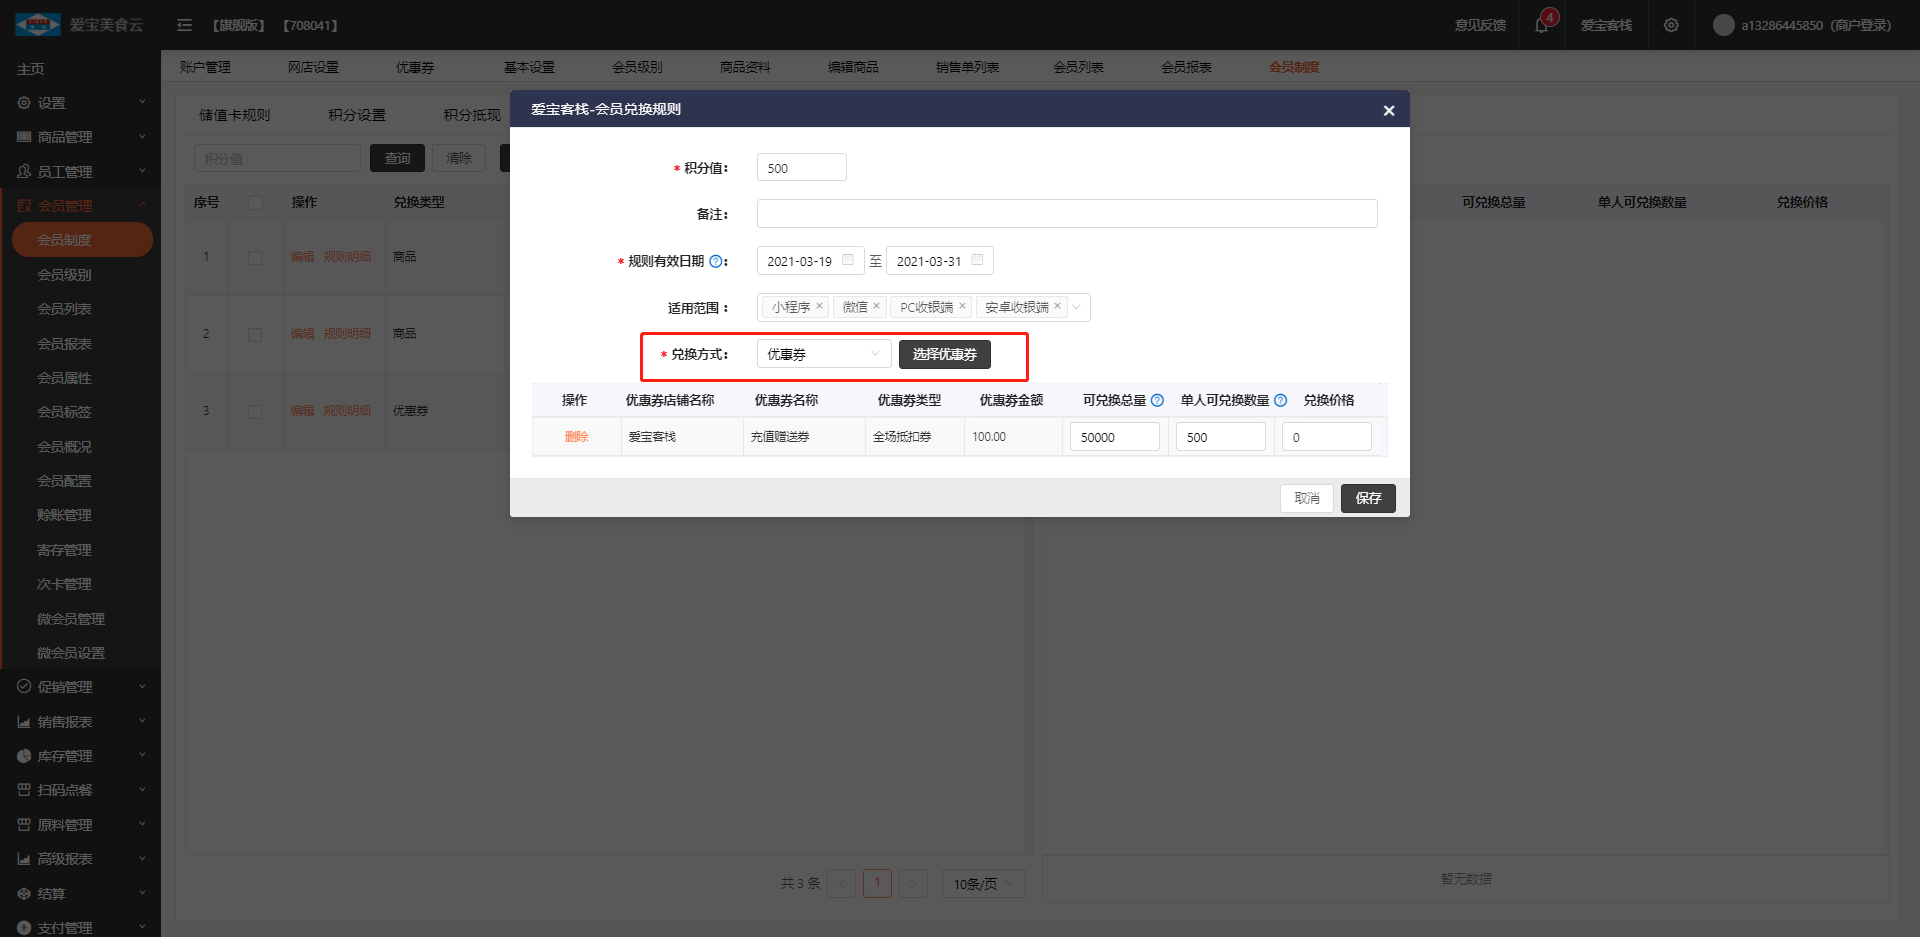Switch to the 会员列表 top tab

[x=1078, y=67]
